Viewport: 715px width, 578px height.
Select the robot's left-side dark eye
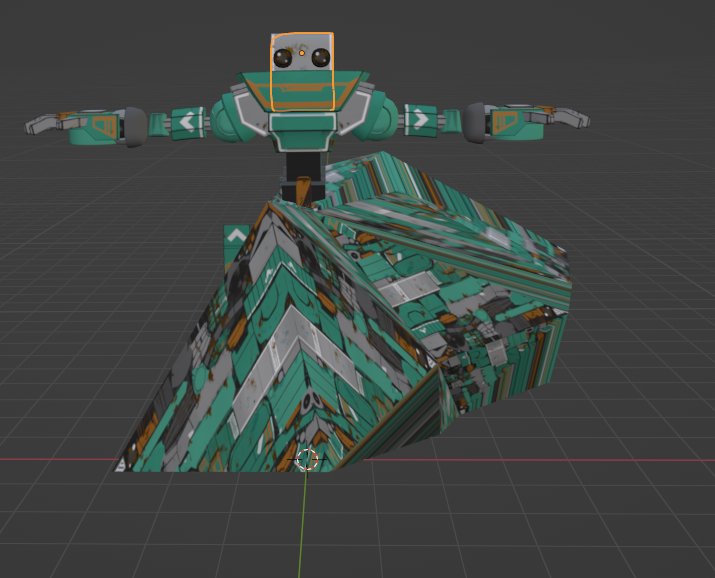tap(283, 59)
